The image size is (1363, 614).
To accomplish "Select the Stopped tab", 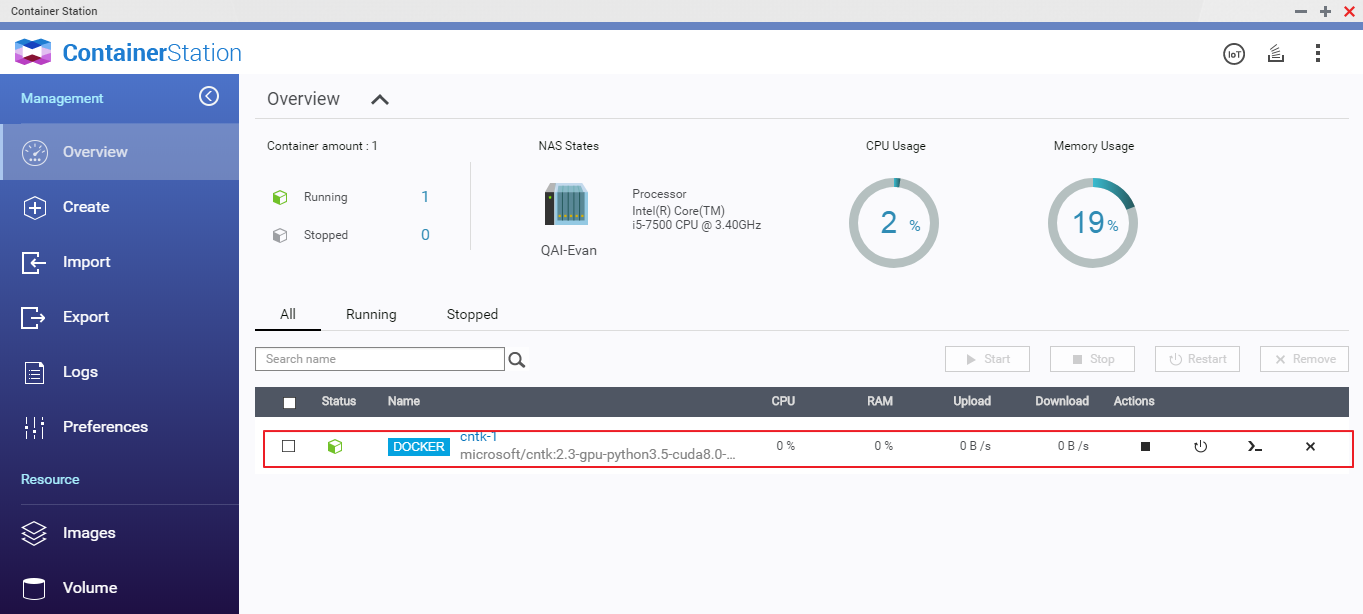I will pyautogui.click(x=471, y=314).
